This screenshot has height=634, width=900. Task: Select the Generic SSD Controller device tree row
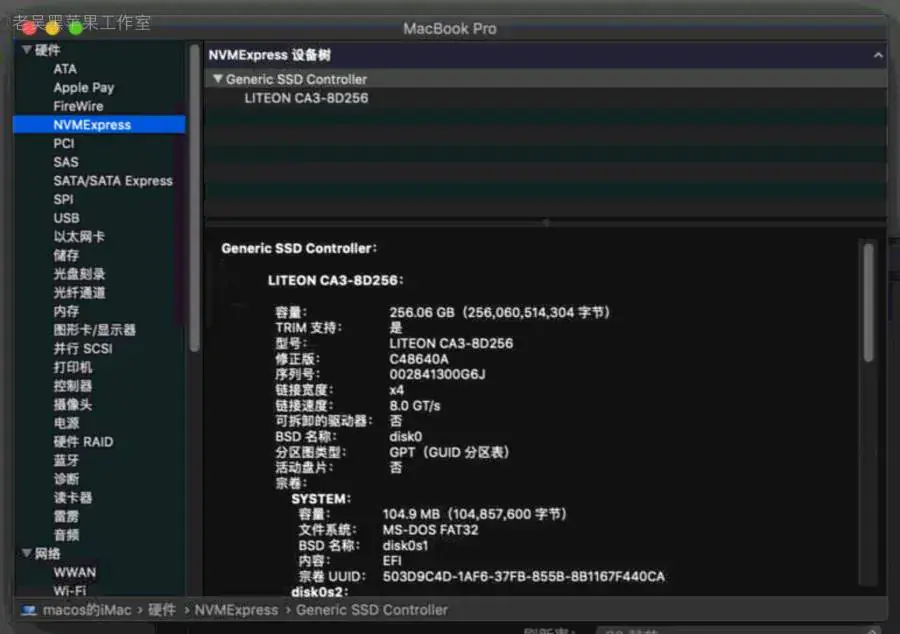545,79
